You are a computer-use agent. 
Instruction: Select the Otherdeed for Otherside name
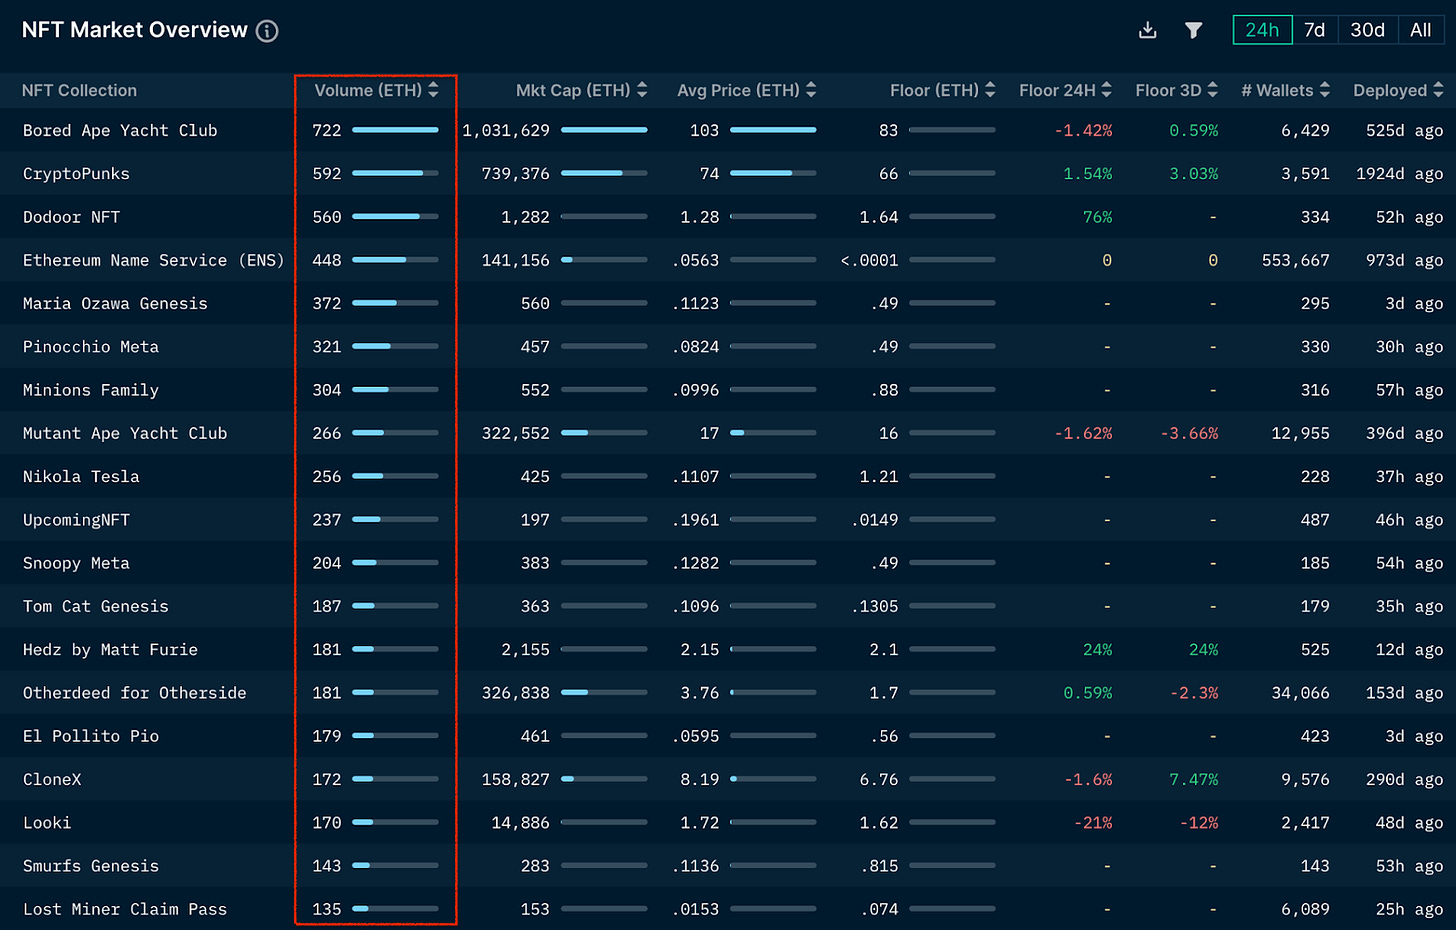click(134, 693)
